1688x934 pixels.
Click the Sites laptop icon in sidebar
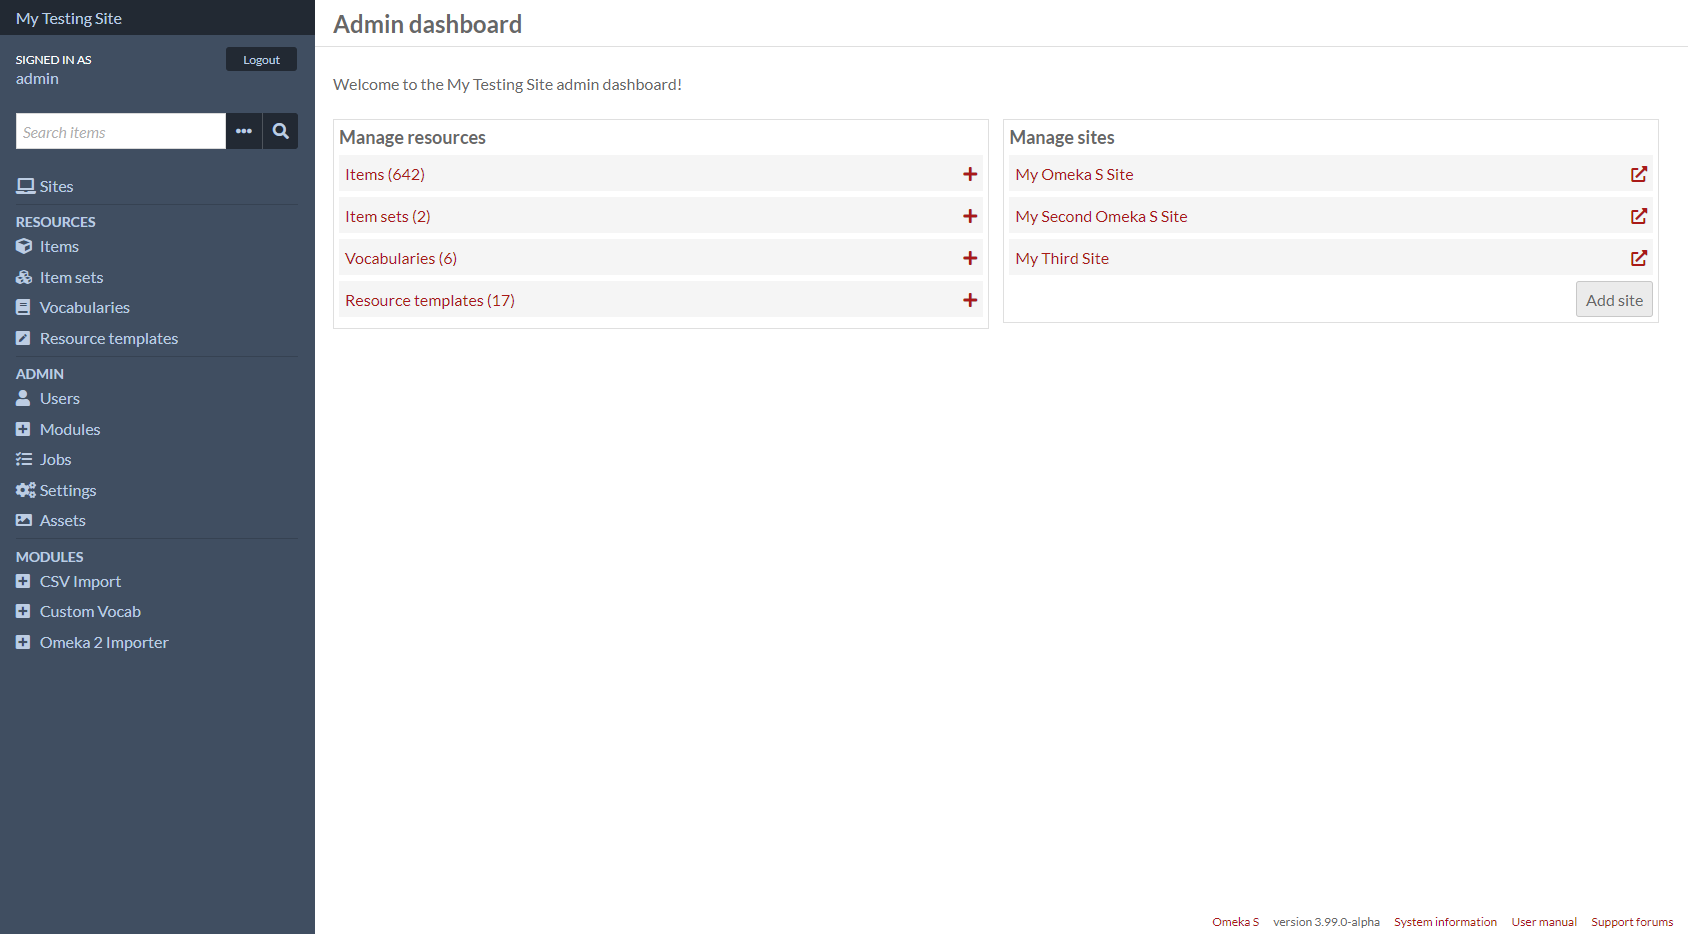tap(25, 186)
